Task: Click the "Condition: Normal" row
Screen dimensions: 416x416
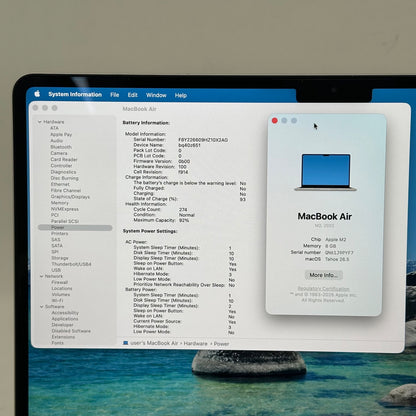Action: click(x=164, y=215)
